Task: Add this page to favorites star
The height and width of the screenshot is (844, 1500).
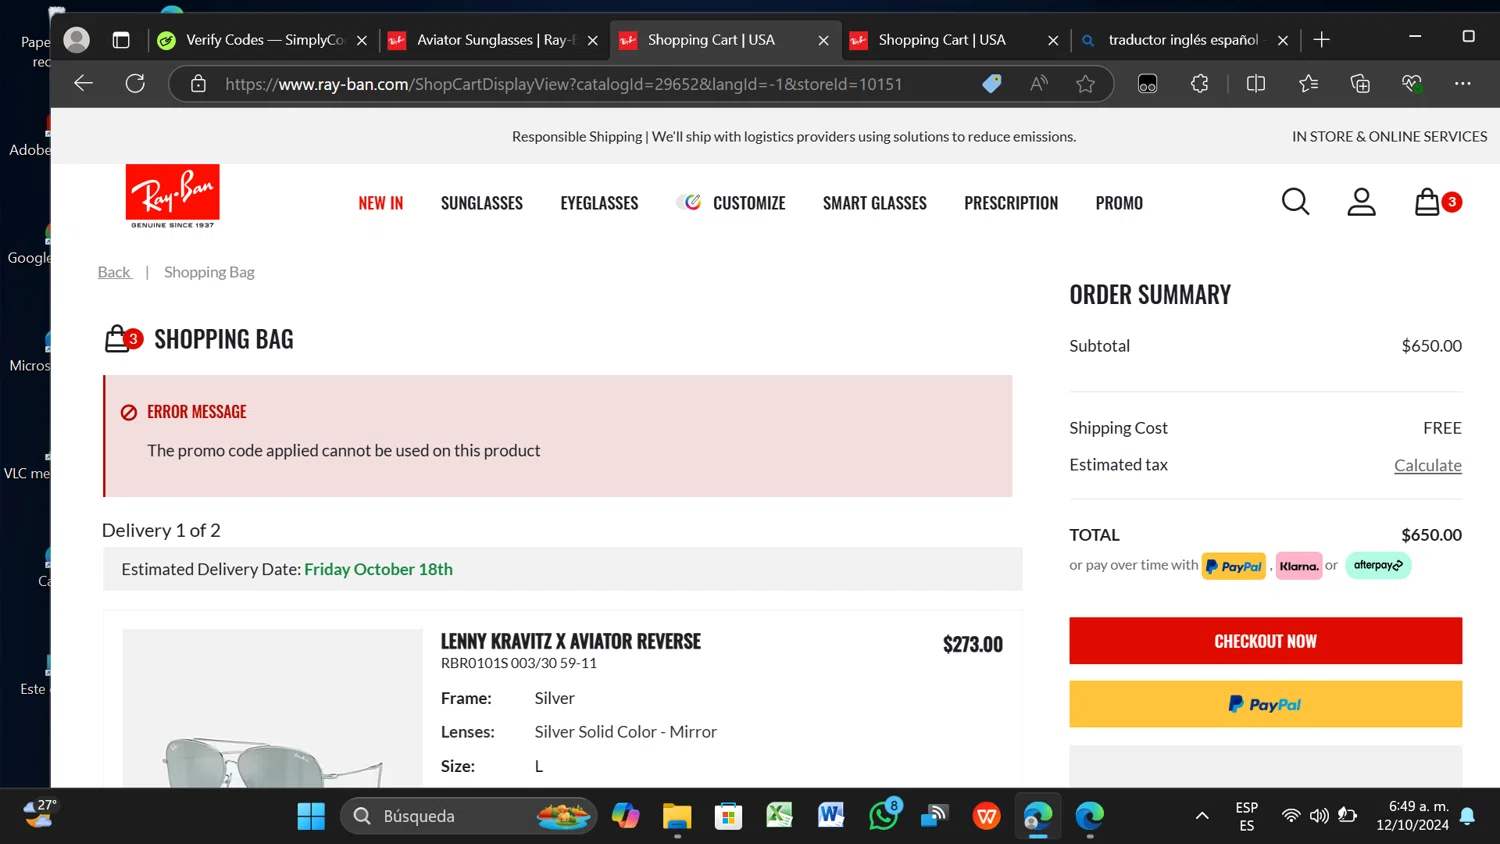Action: (x=1085, y=84)
